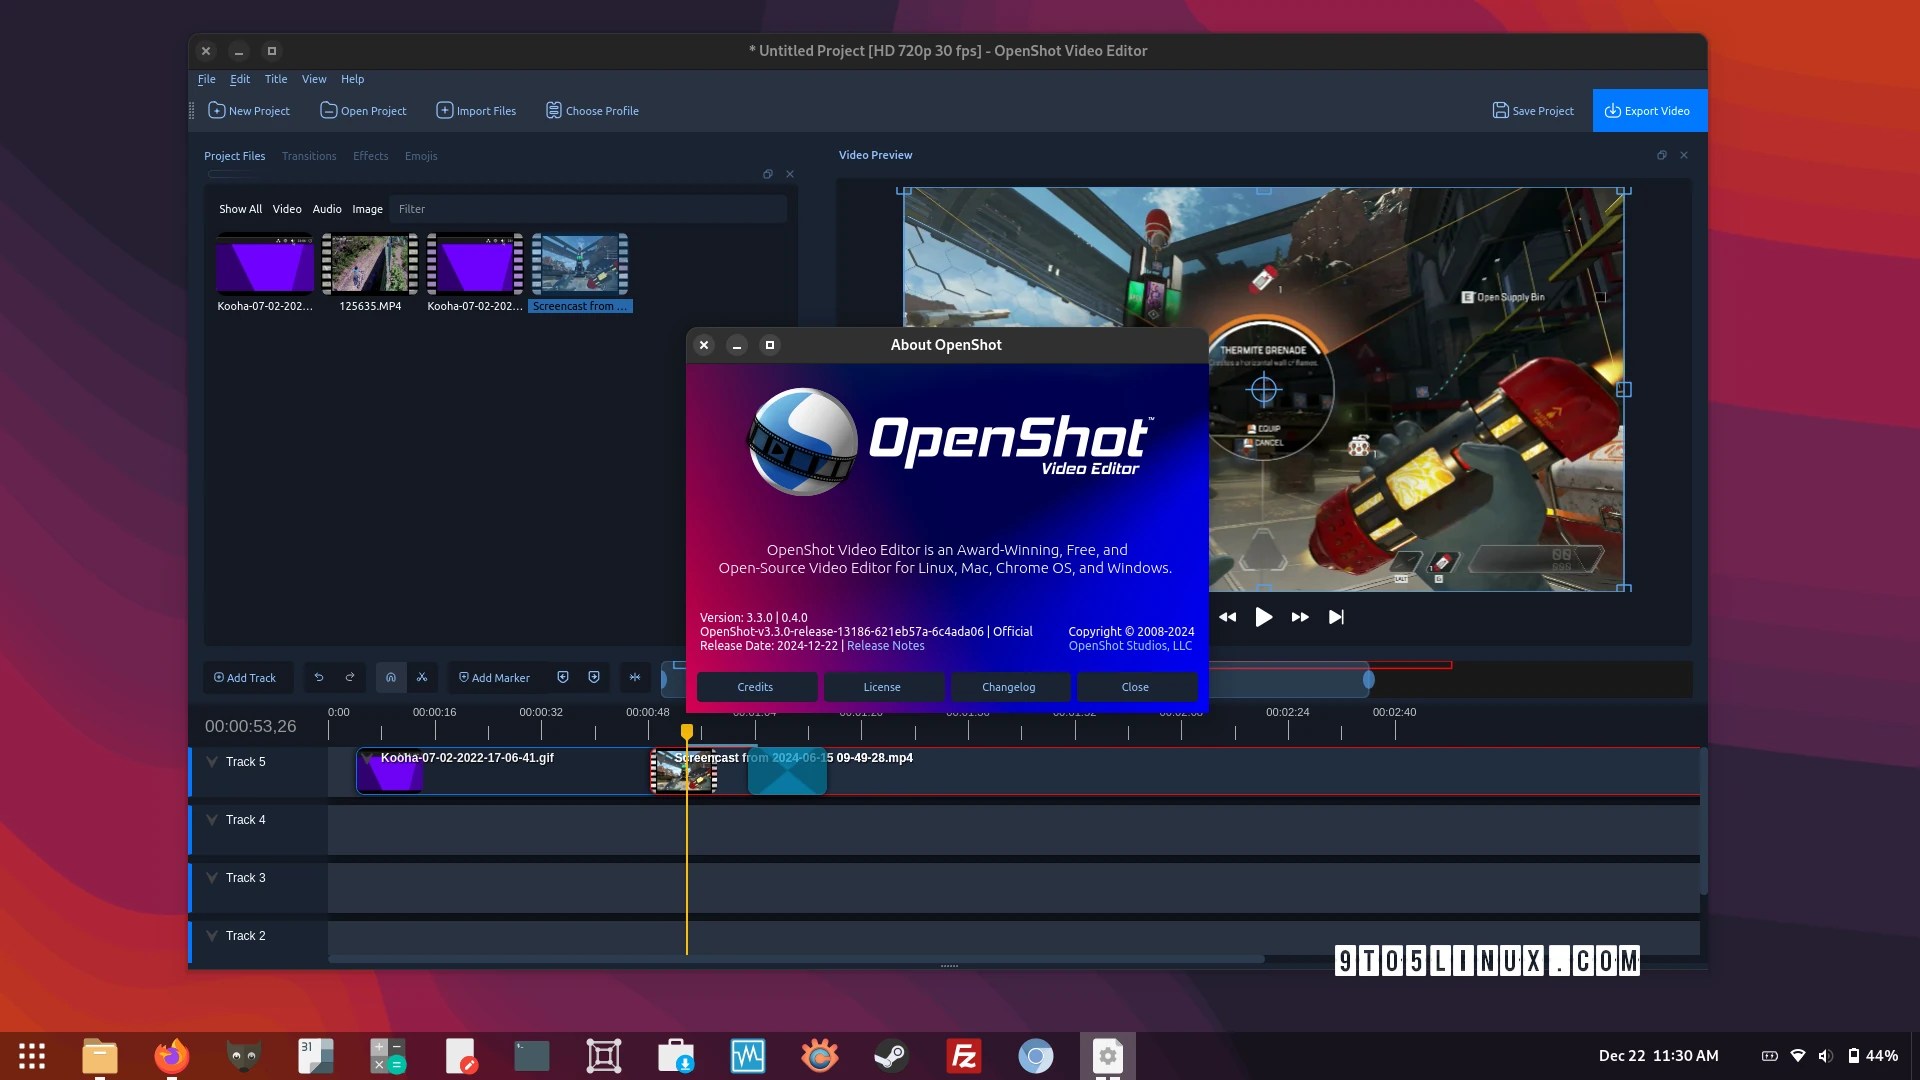Image resolution: width=1920 pixels, height=1080 pixels.
Task: Open the Title menu
Action: (276, 79)
